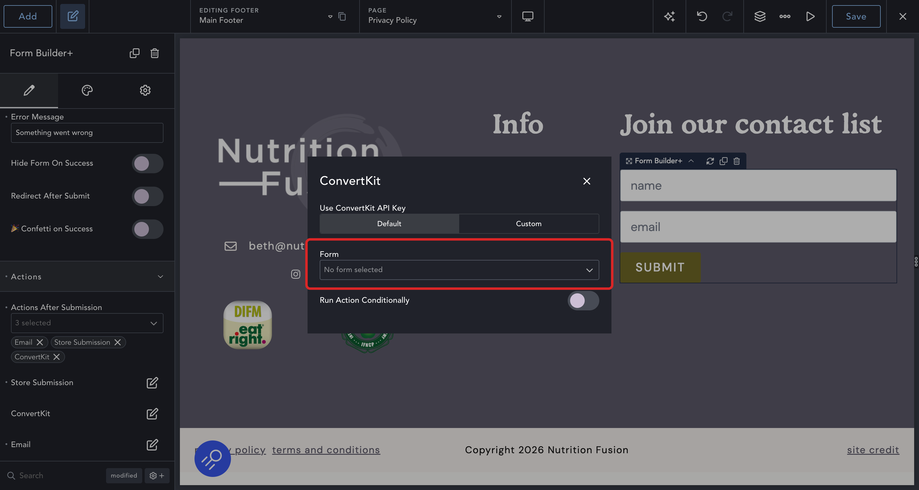Click the gear plus settings button
Viewport: 919px width, 490px height.
(x=157, y=475)
